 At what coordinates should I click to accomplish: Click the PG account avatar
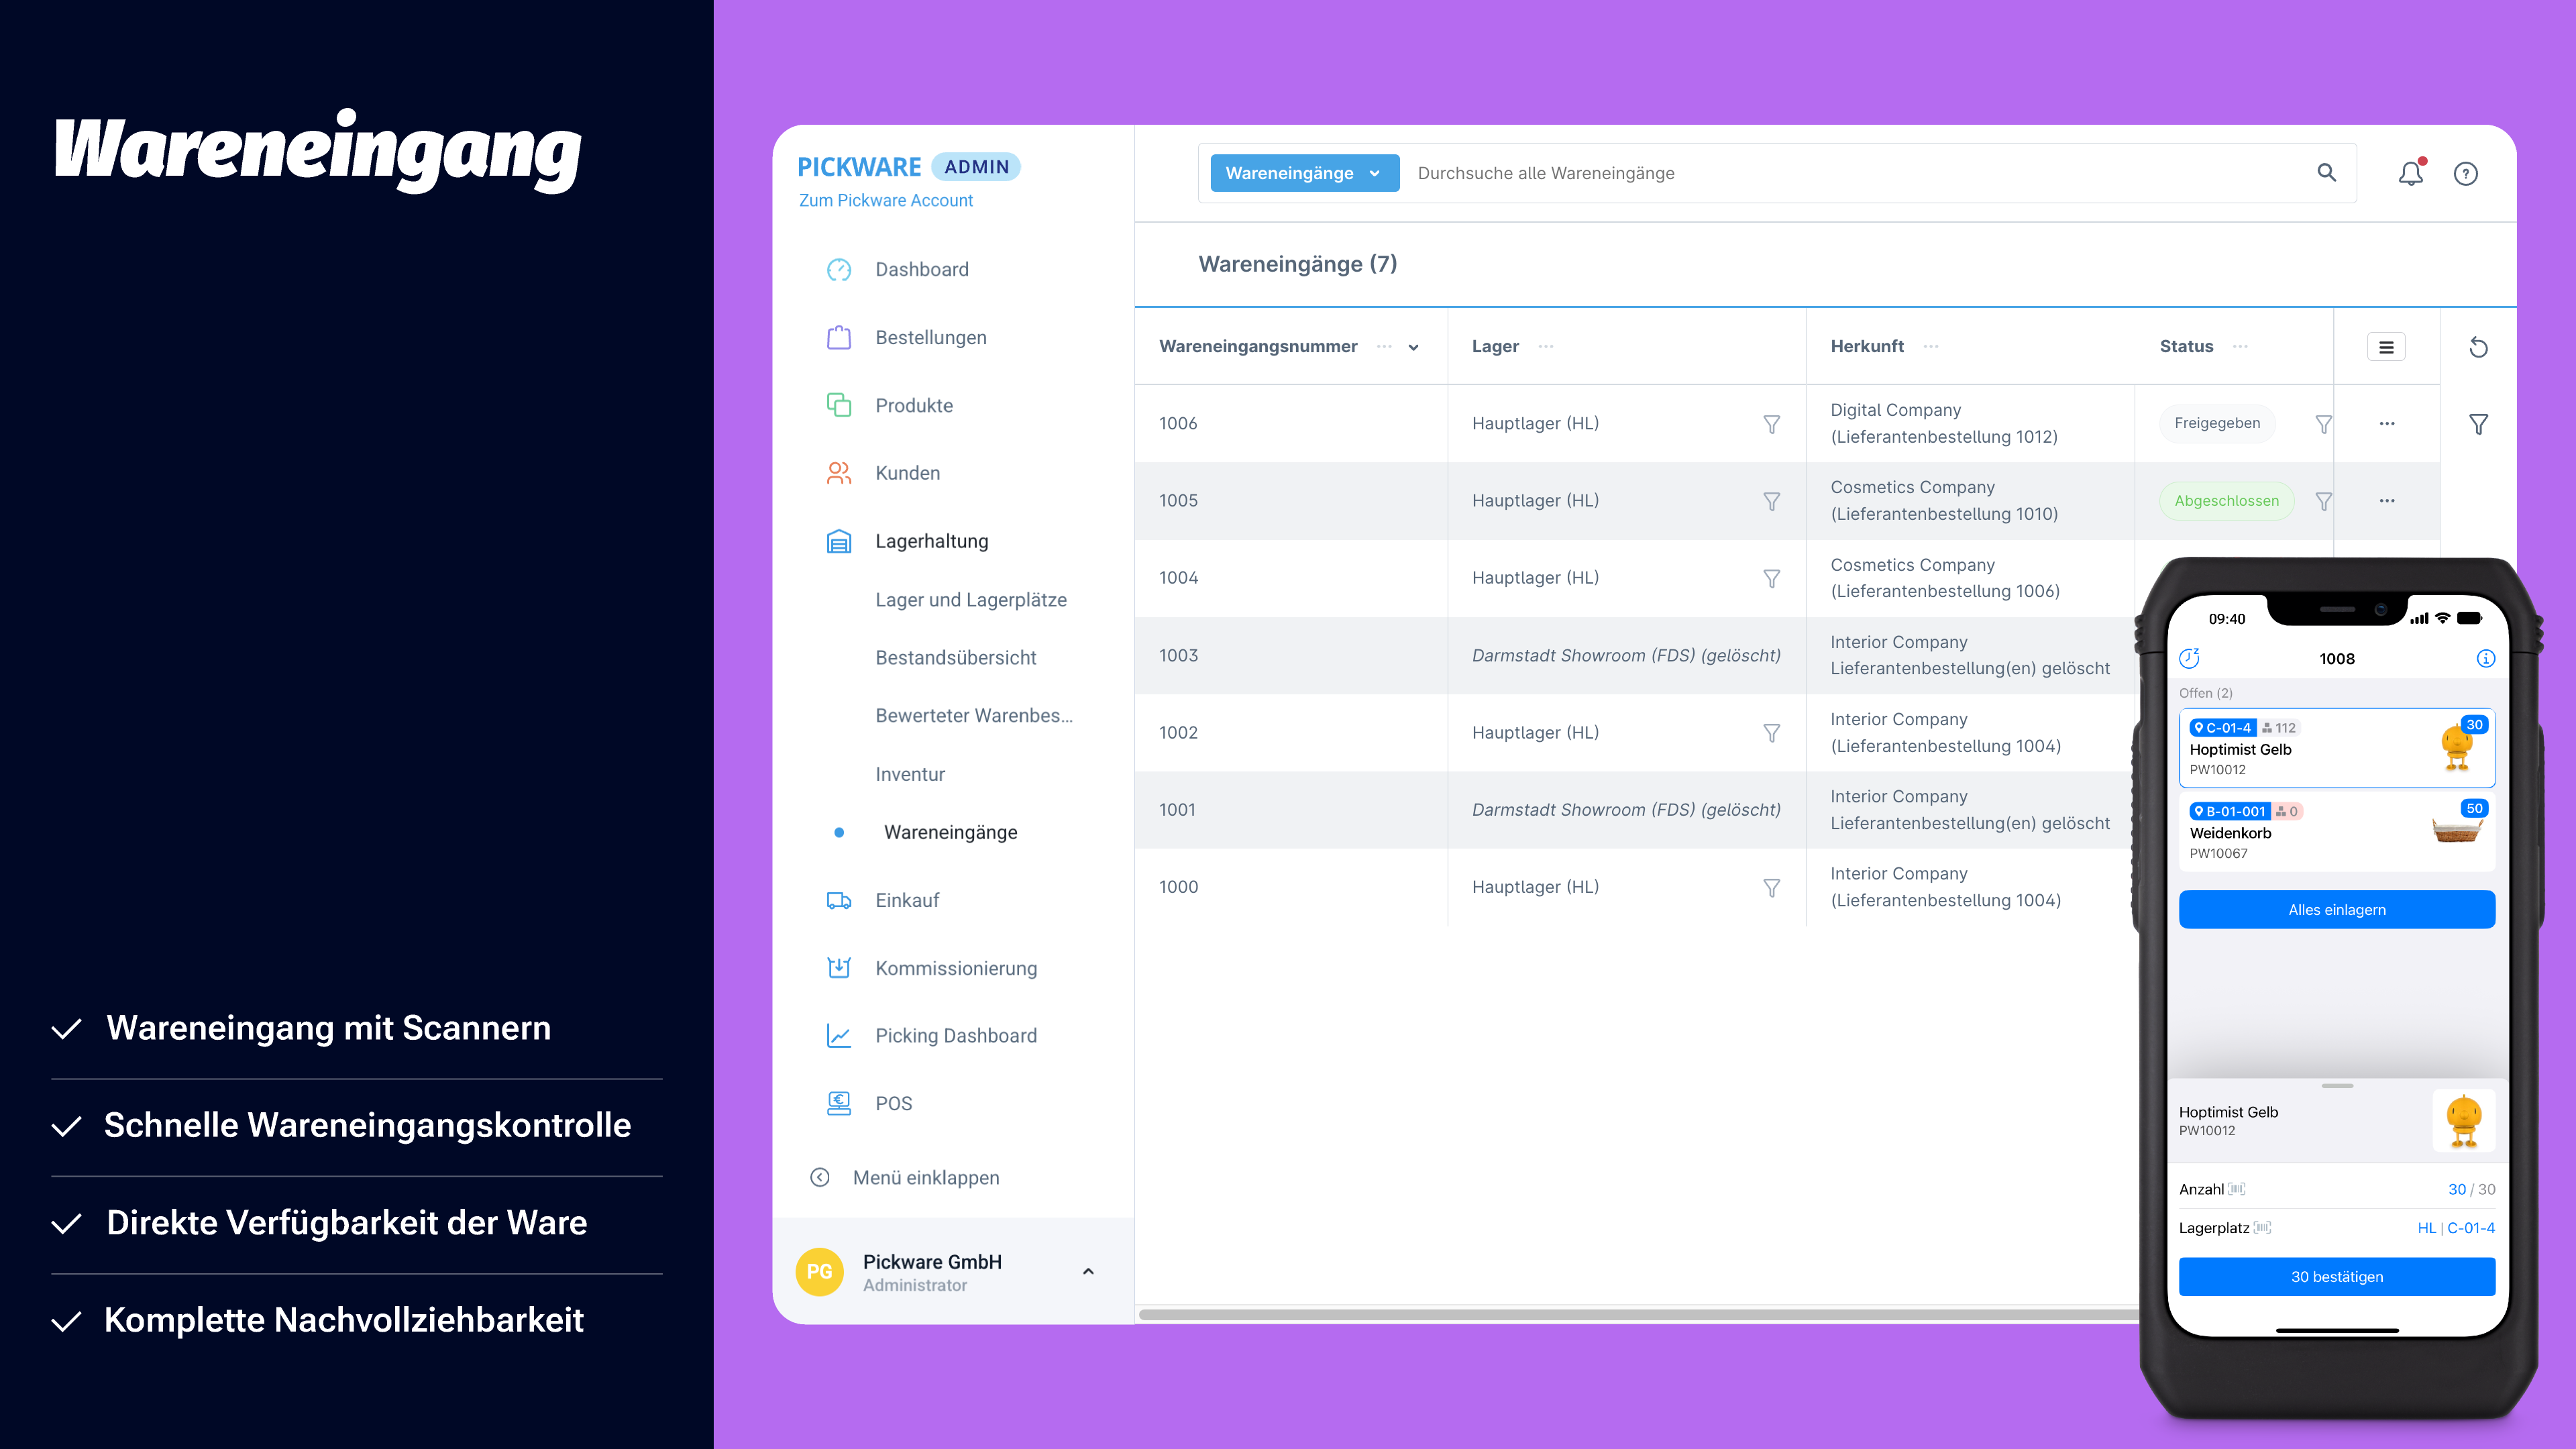coord(819,1272)
